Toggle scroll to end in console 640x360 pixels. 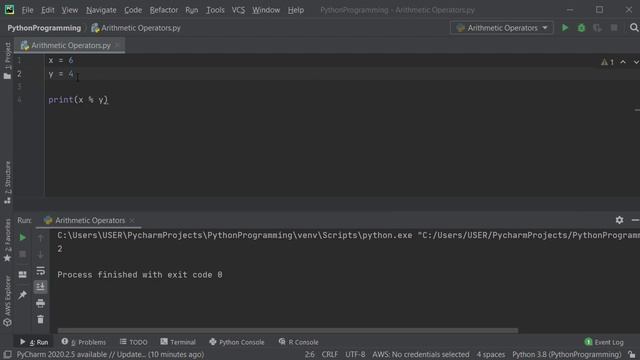pos(40,287)
